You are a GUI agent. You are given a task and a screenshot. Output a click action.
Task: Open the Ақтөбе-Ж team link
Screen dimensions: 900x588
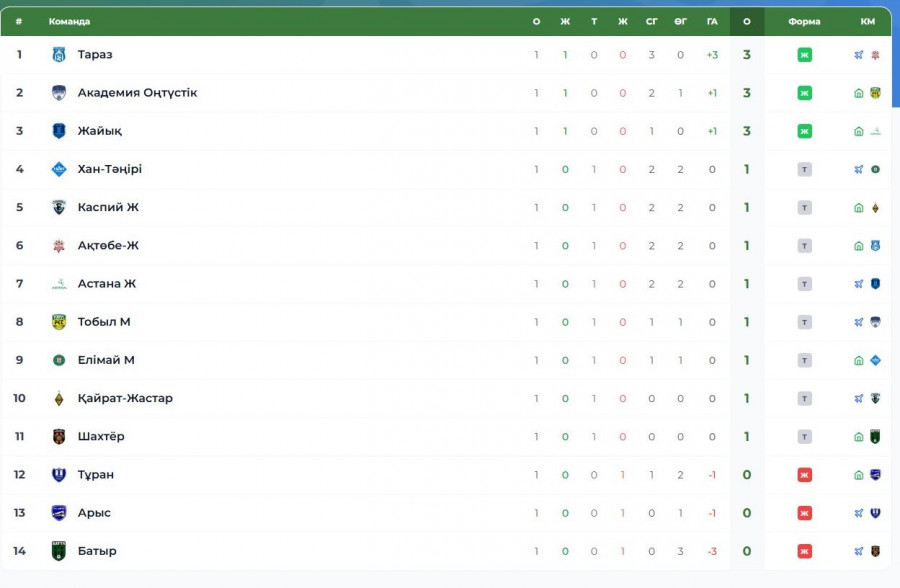tap(108, 246)
